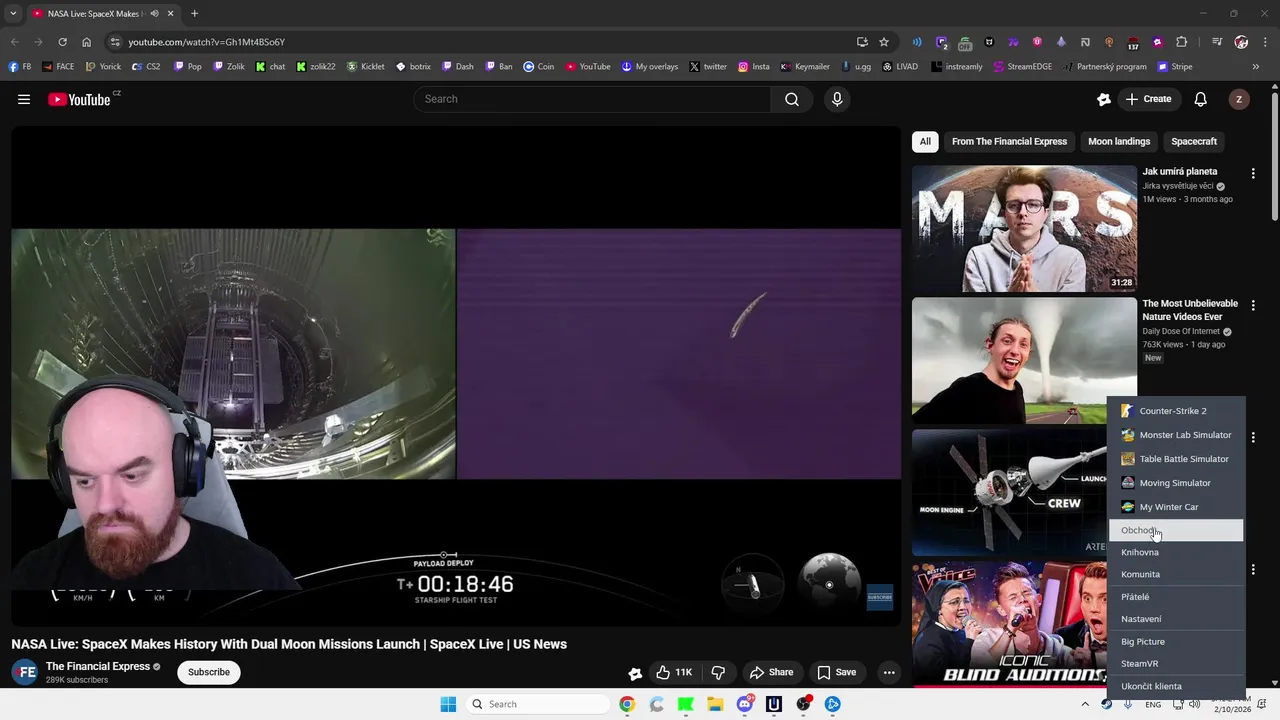Go to the browser home page icon
This screenshot has height=720, width=1280.
tap(86, 42)
